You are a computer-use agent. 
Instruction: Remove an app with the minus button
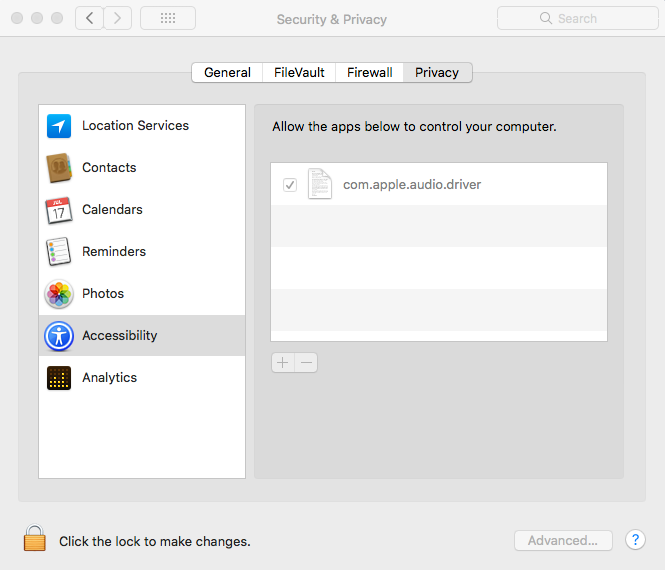(306, 363)
